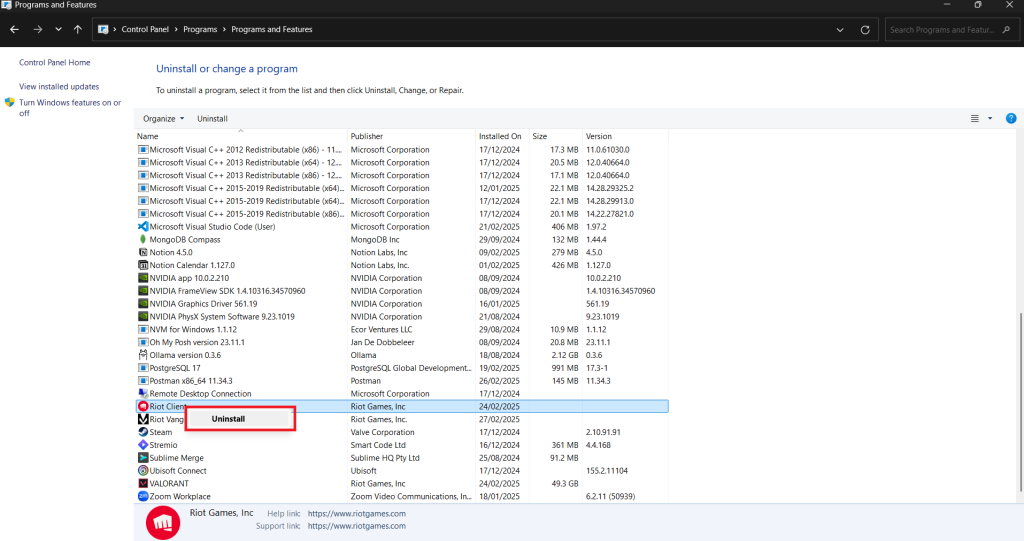1024x541 pixels.
Task: Sort by the Installed On column header
Action: [502, 136]
